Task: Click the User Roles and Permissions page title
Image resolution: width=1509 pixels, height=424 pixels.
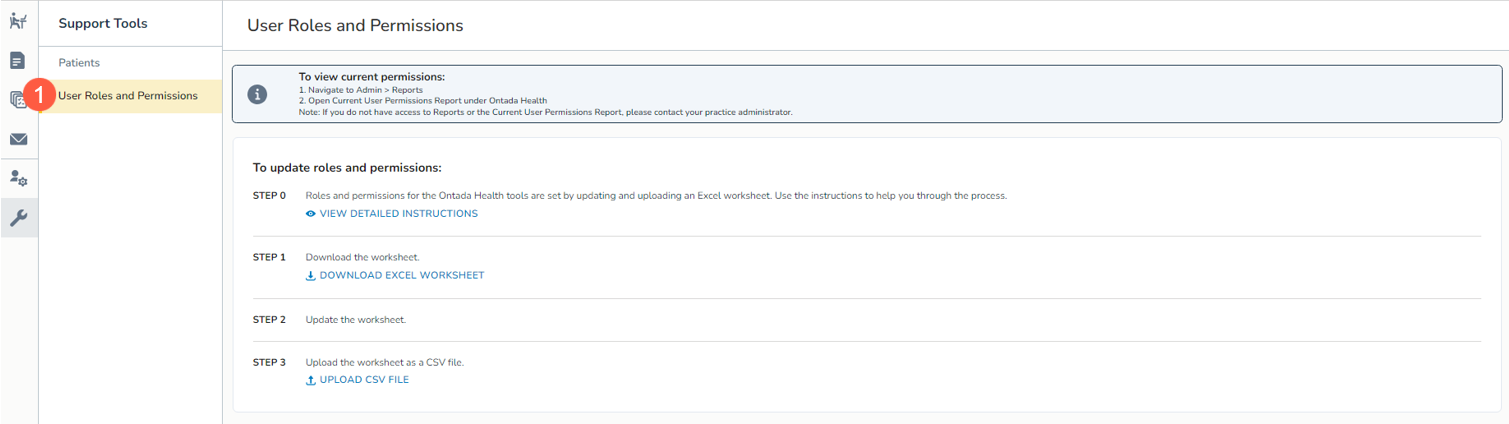Action: (x=355, y=26)
